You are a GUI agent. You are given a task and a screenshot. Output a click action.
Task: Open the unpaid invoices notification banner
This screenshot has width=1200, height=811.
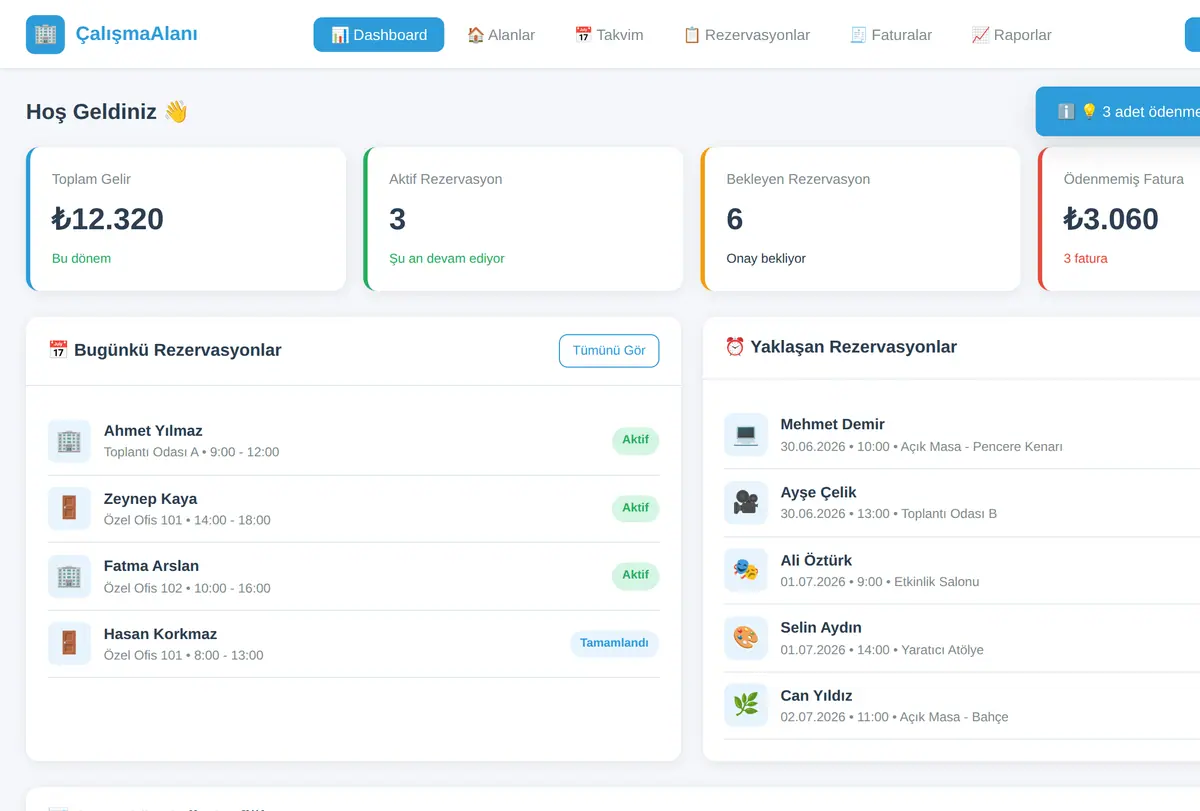pyautogui.click(x=1118, y=111)
